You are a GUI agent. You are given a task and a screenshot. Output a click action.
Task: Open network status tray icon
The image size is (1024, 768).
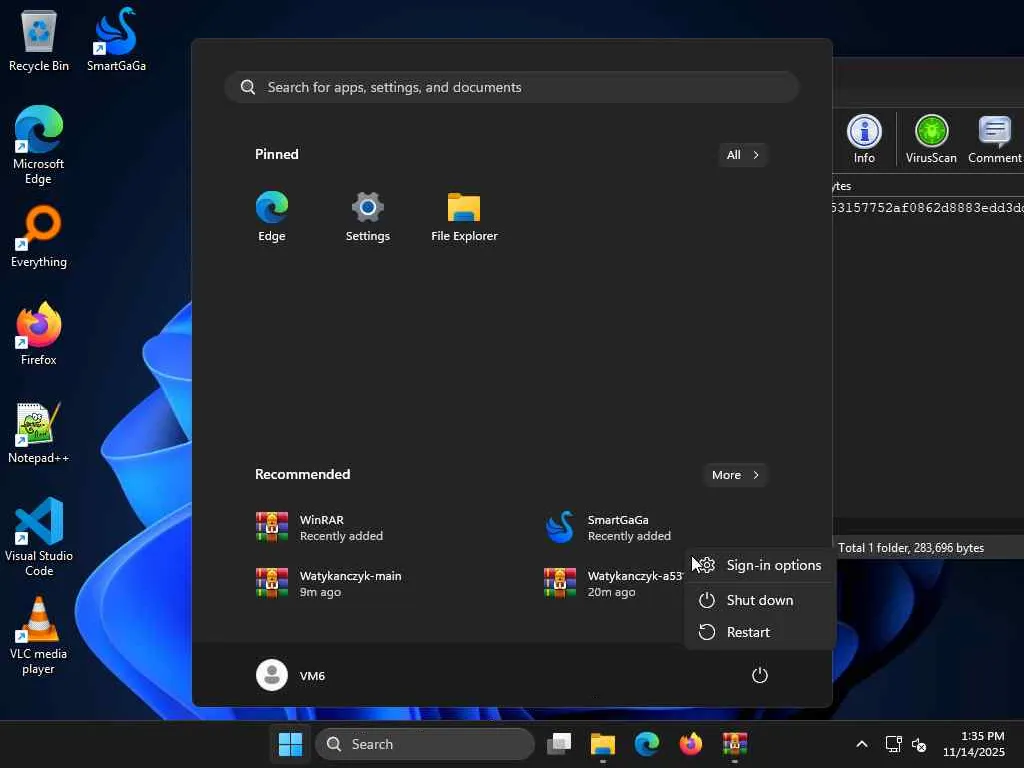click(x=893, y=744)
